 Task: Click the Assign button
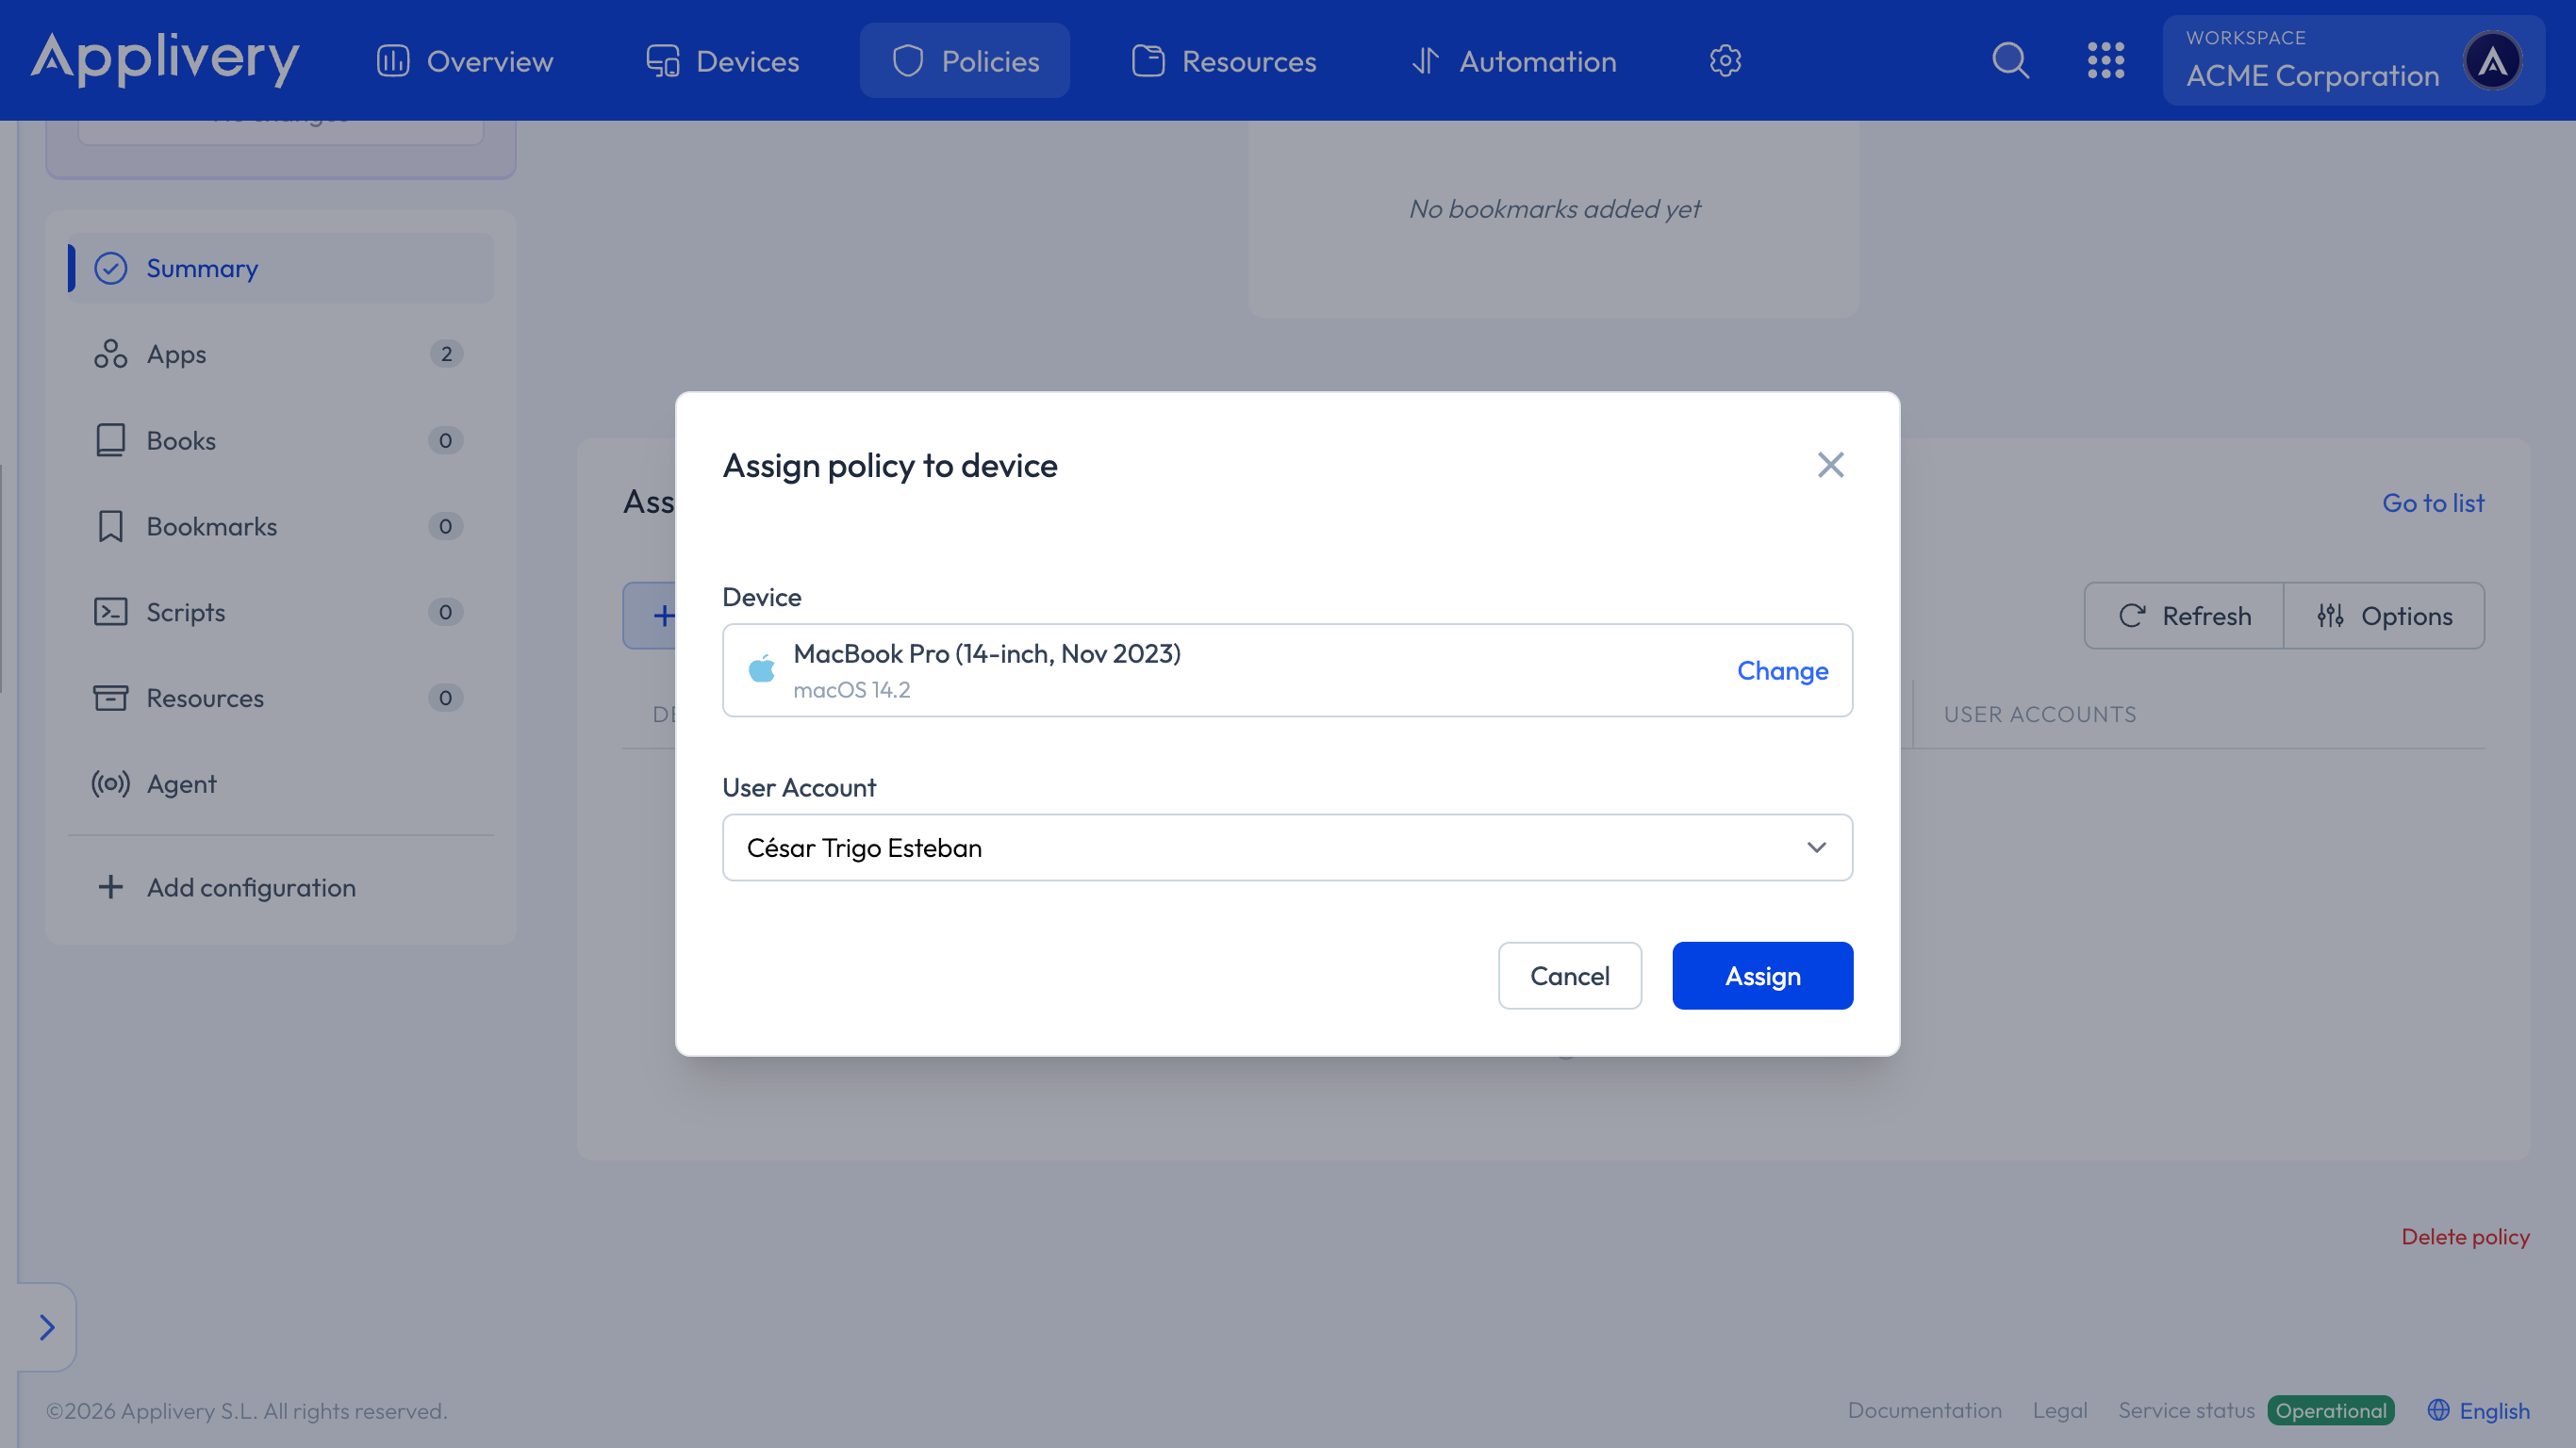tap(1762, 976)
